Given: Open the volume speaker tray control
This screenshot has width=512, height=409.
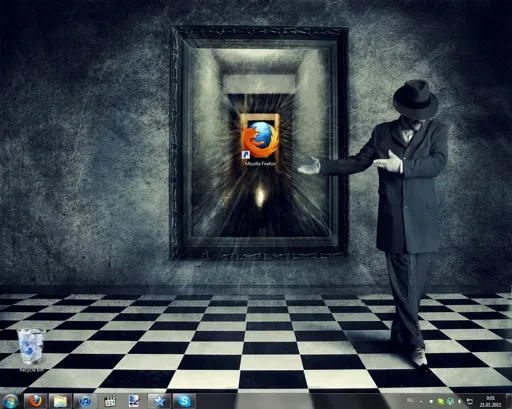Looking at the screenshot, I should [x=460, y=402].
